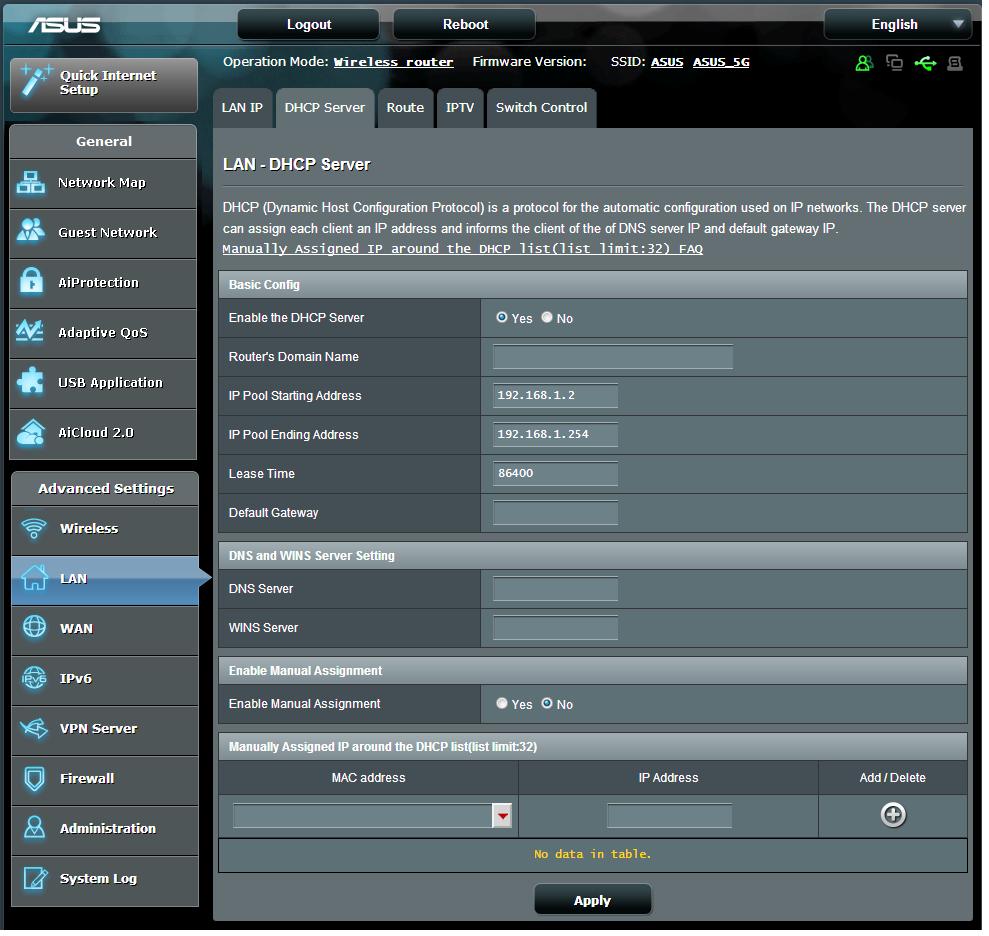Click the LAN house icon
Image resolution: width=989 pixels, height=936 pixels.
34,580
